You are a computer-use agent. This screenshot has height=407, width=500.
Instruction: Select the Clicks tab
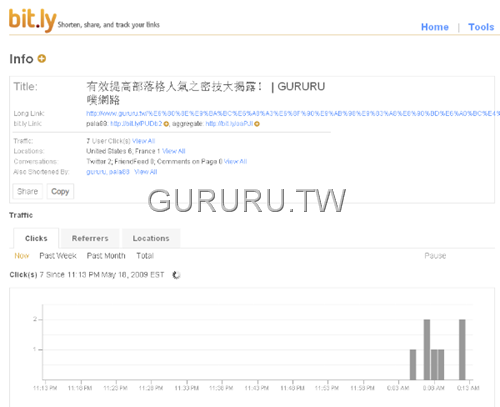tap(36, 238)
